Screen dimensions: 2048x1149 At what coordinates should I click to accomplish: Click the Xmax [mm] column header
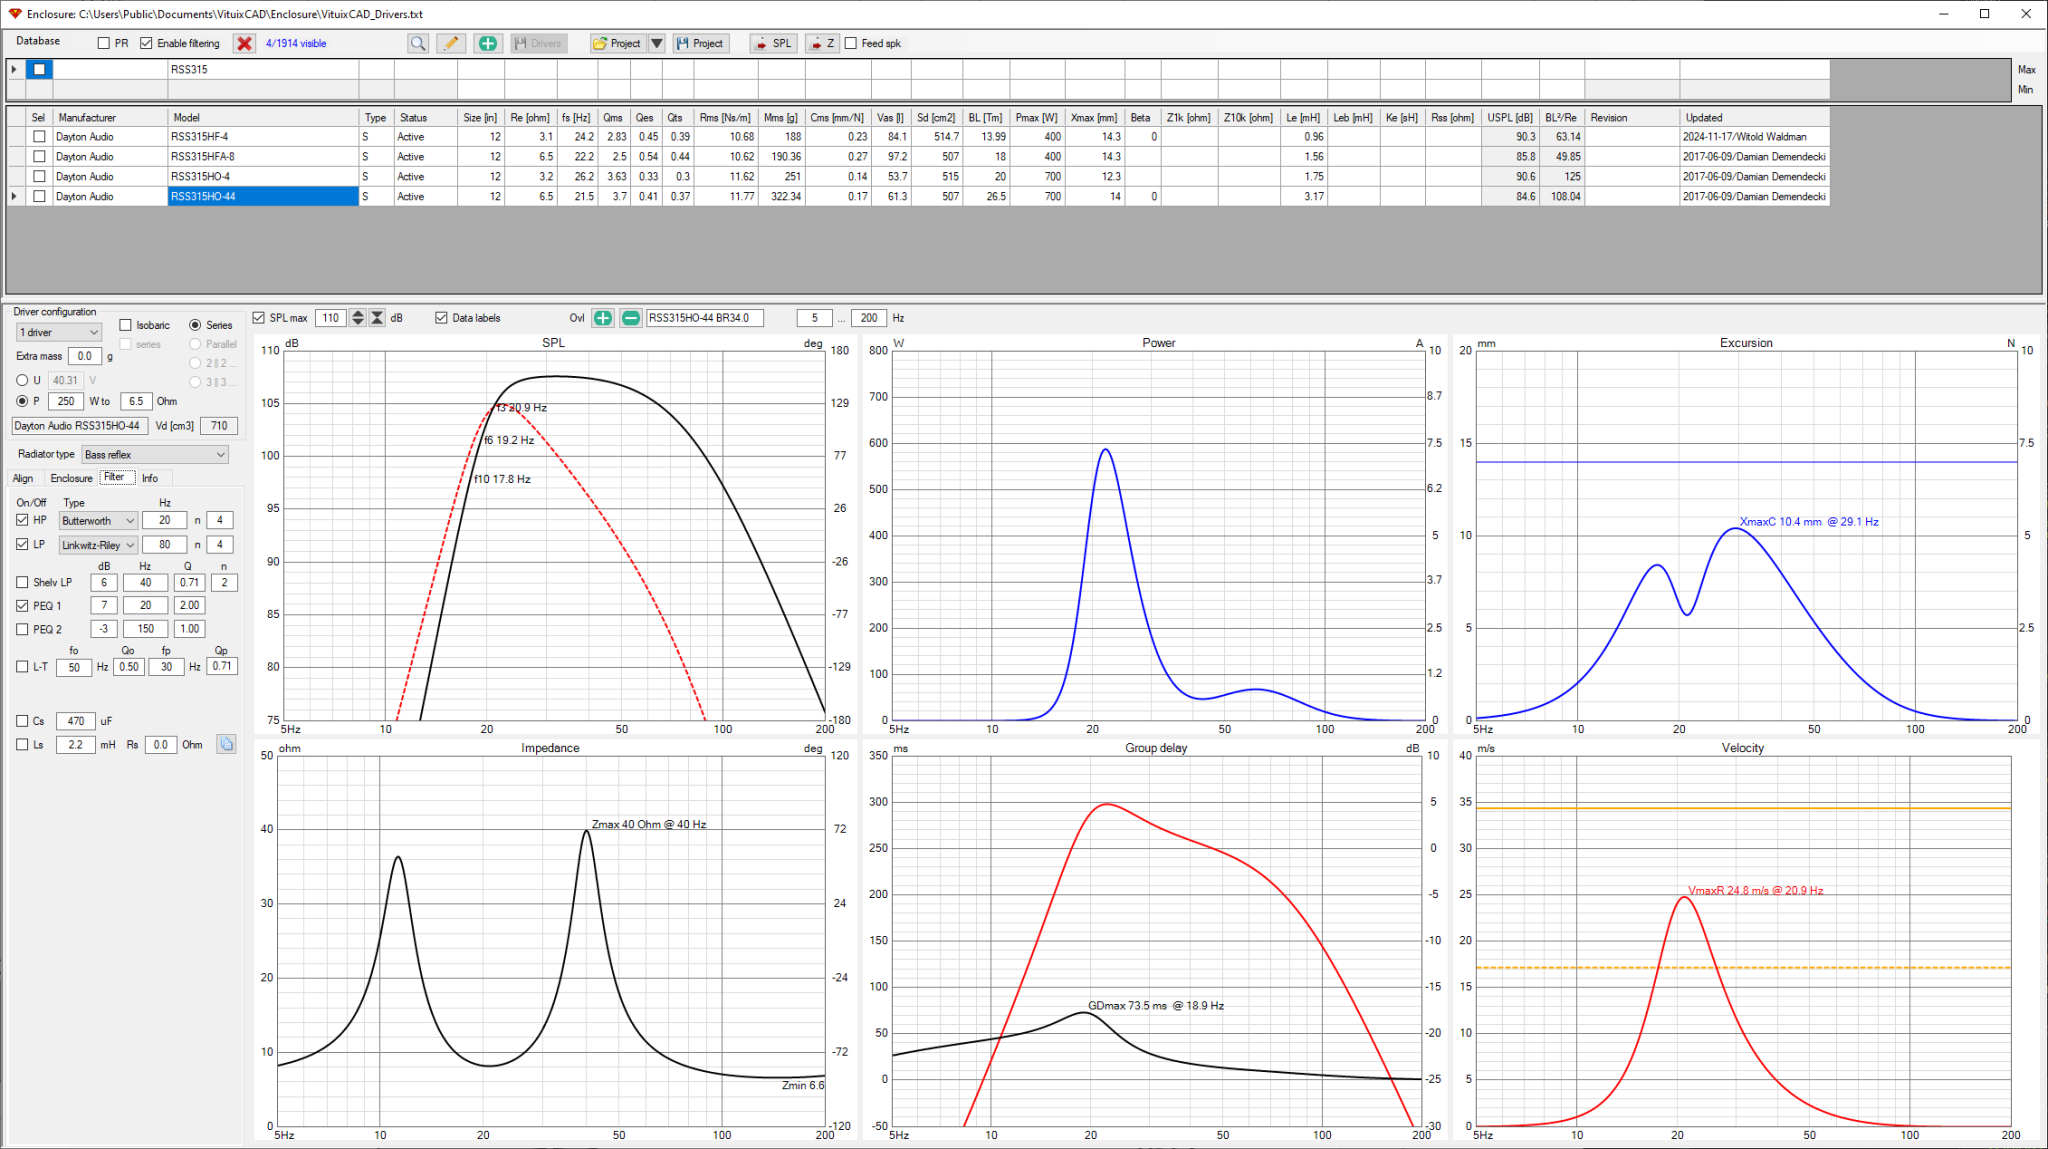pyautogui.click(x=1094, y=117)
